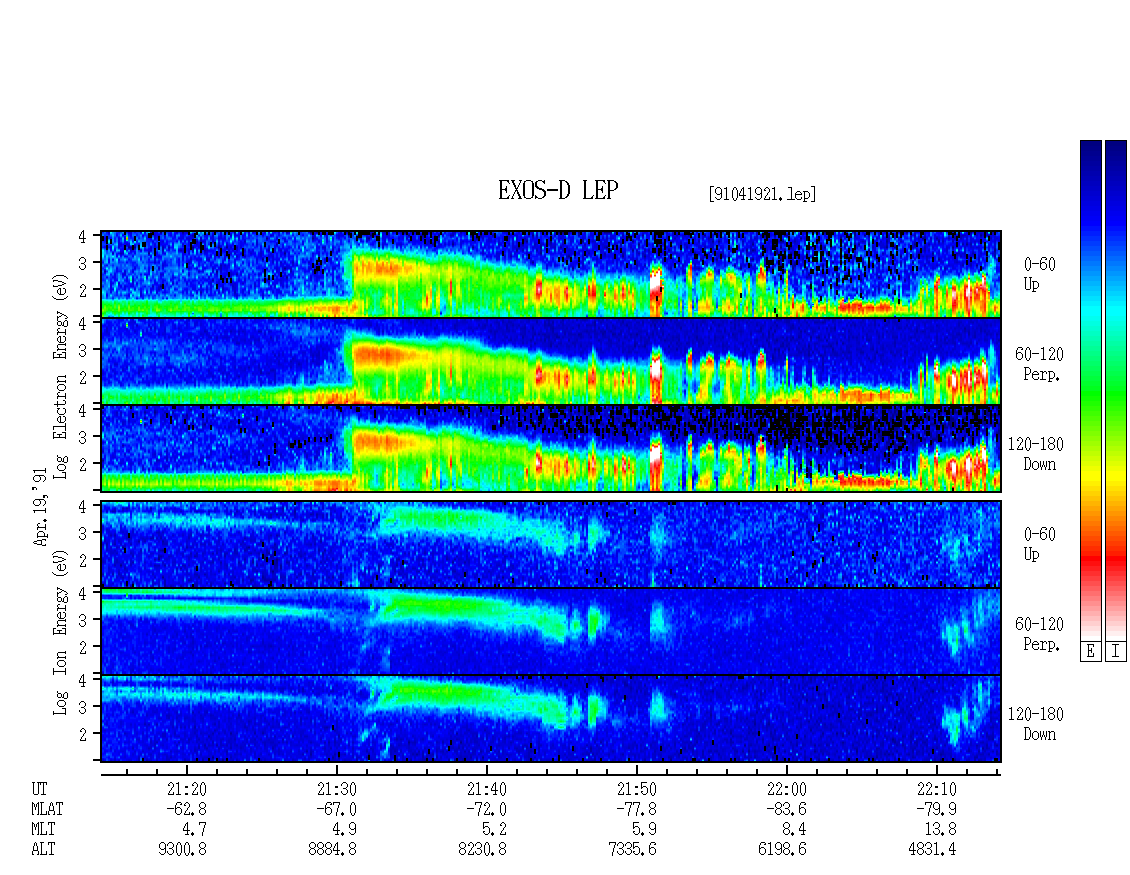This screenshot has width=1130, height=875.
Task: Select MLAT value -72.0
Action: click(486, 809)
